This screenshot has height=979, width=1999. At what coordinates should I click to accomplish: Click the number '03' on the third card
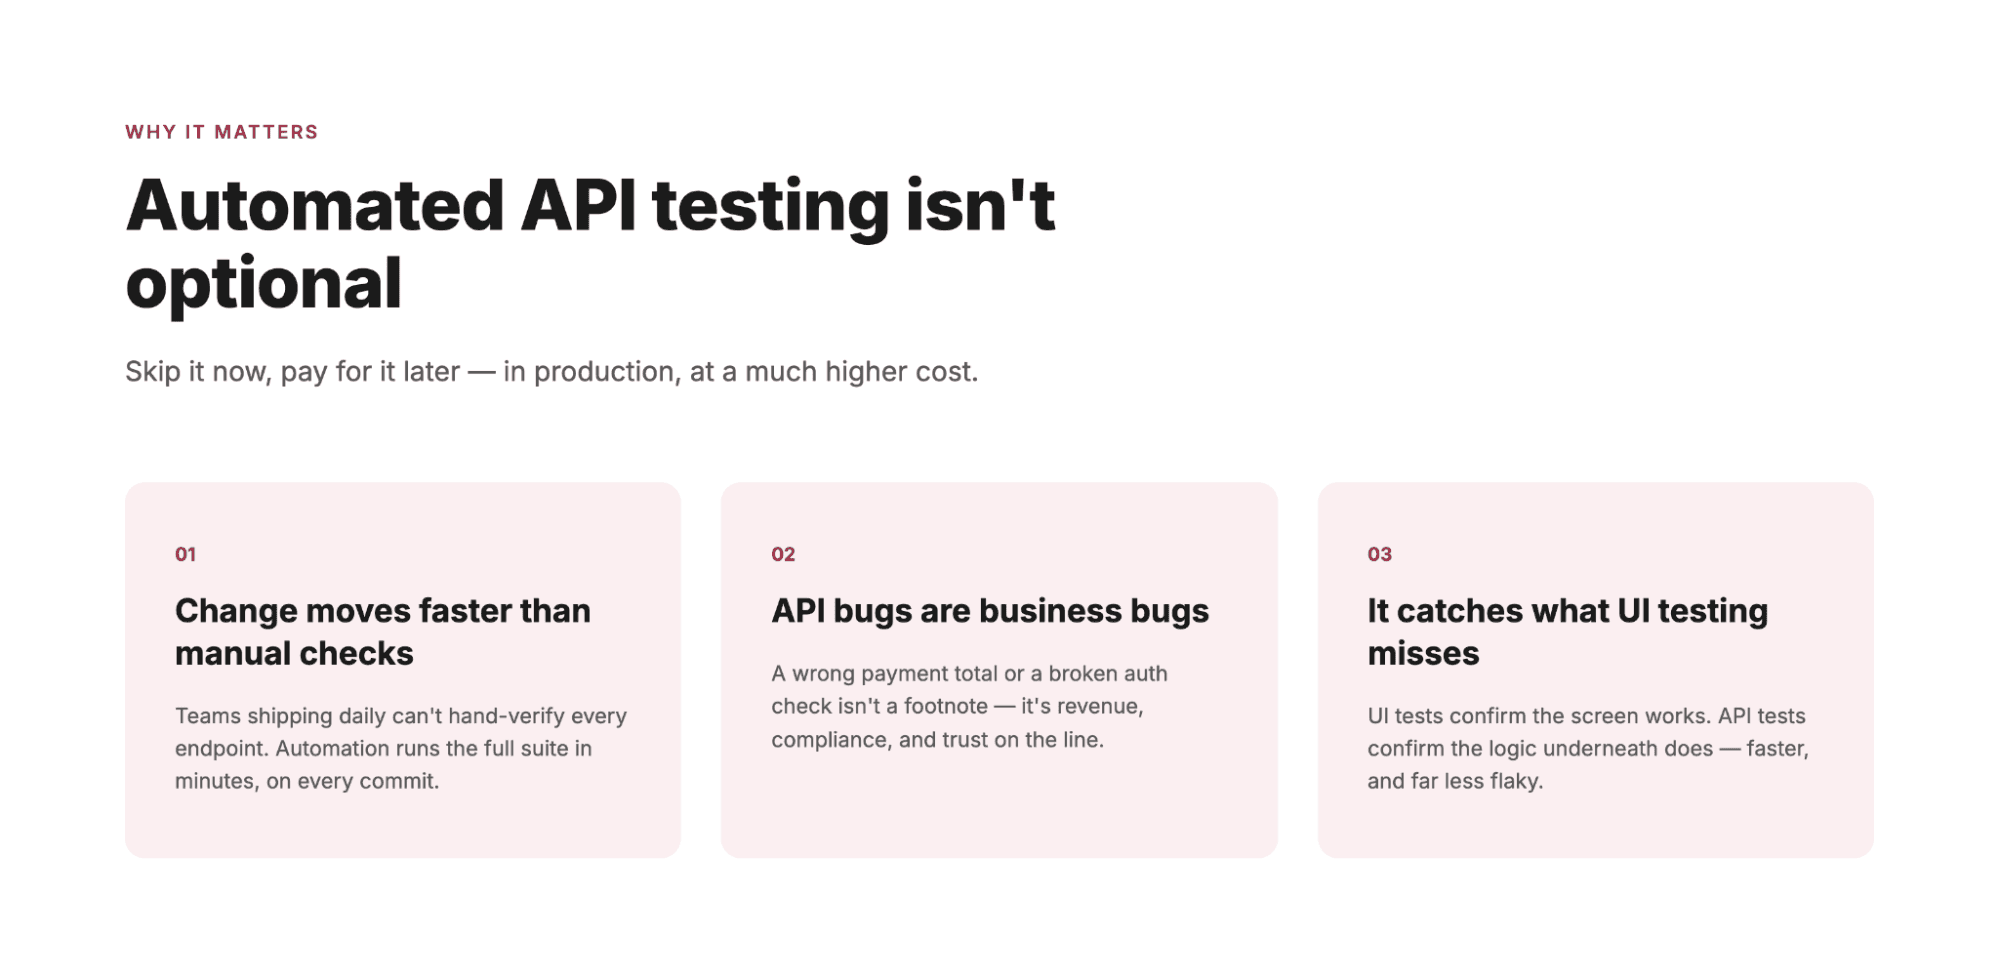[1379, 554]
